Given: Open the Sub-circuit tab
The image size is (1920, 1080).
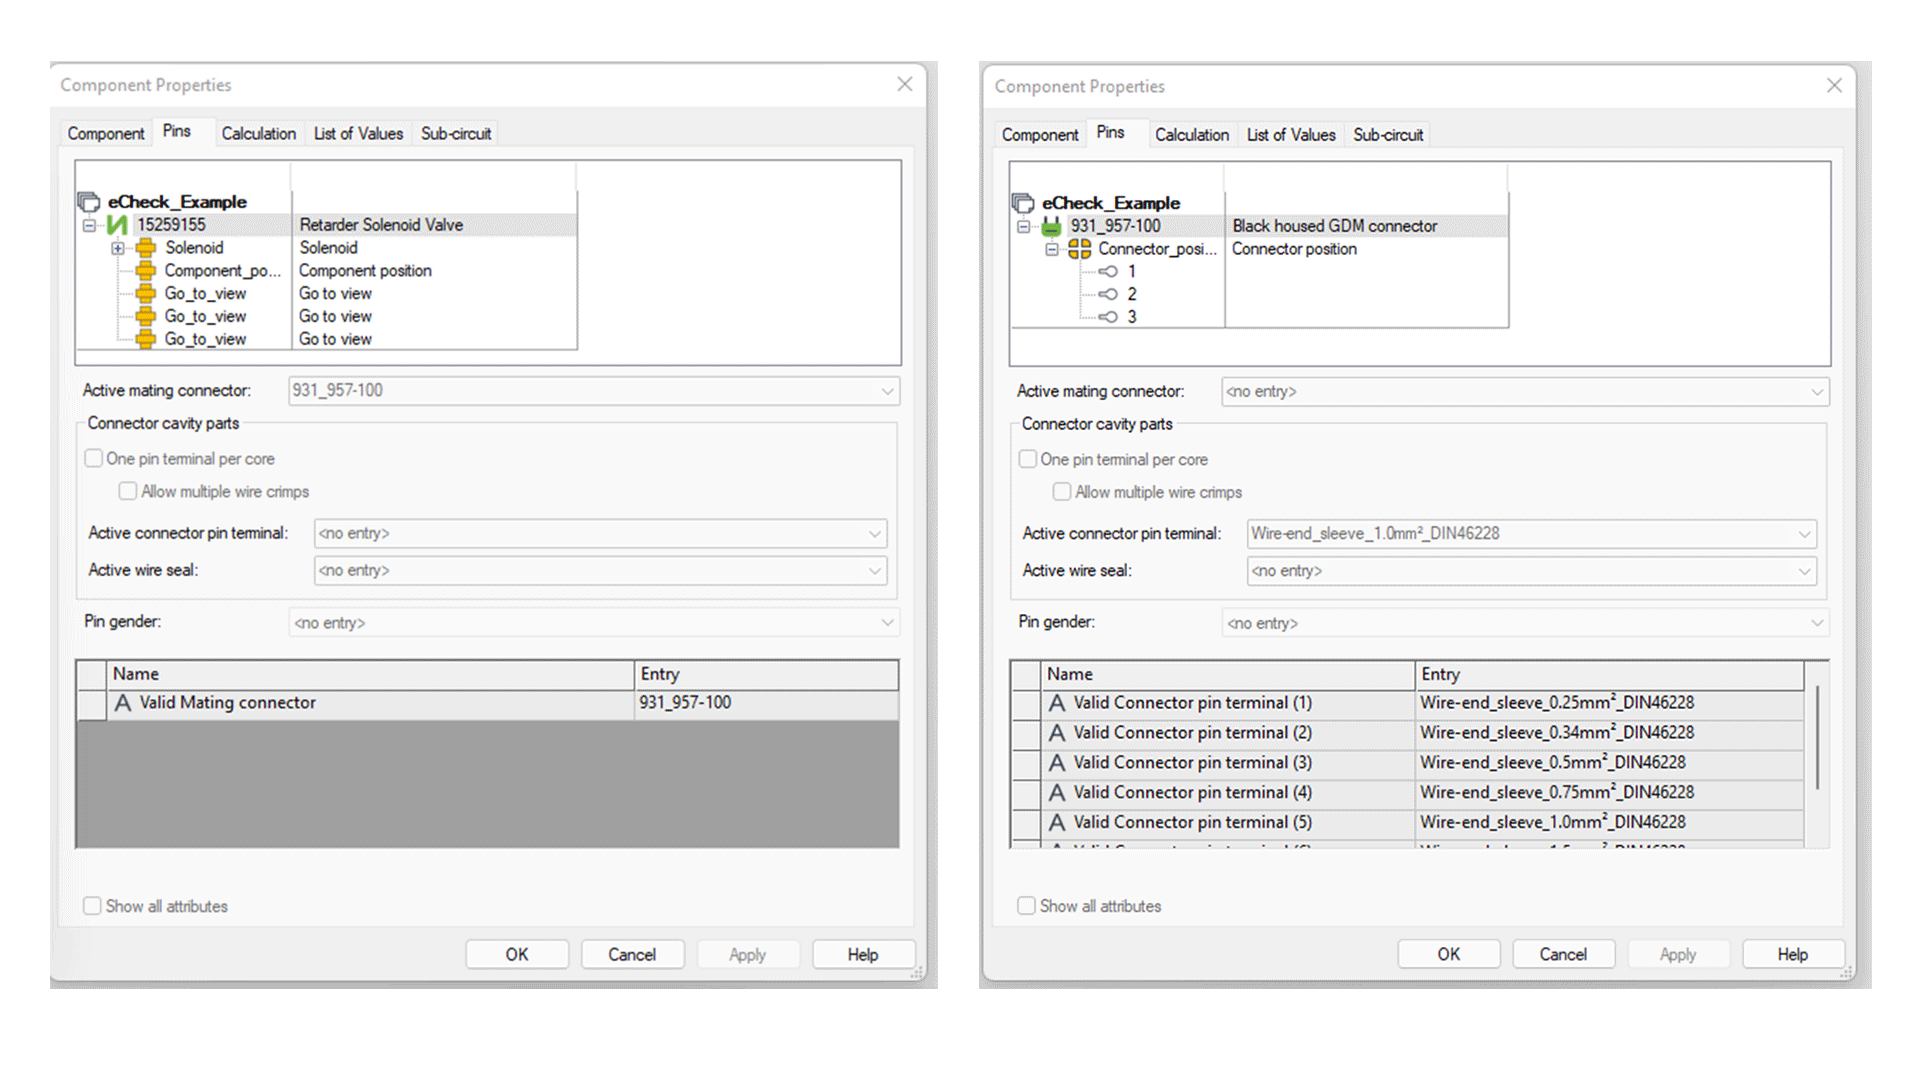Looking at the screenshot, I should [x=455, y=132].
